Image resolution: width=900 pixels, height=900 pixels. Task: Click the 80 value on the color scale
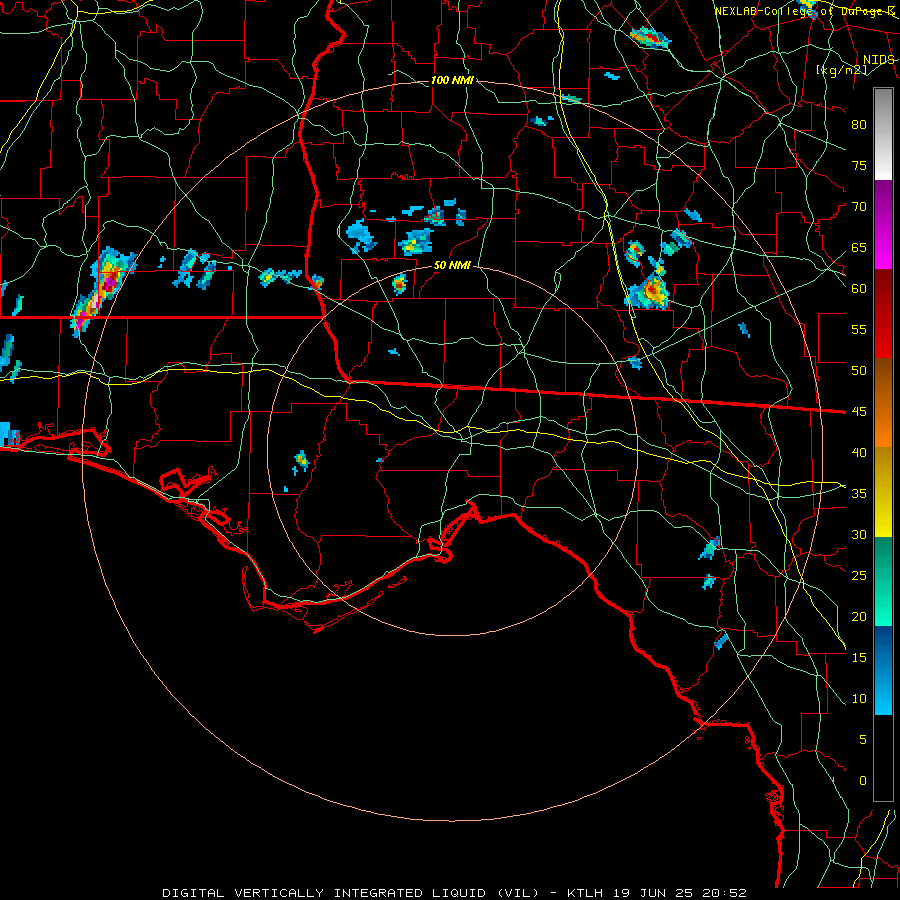pos(859,125)
